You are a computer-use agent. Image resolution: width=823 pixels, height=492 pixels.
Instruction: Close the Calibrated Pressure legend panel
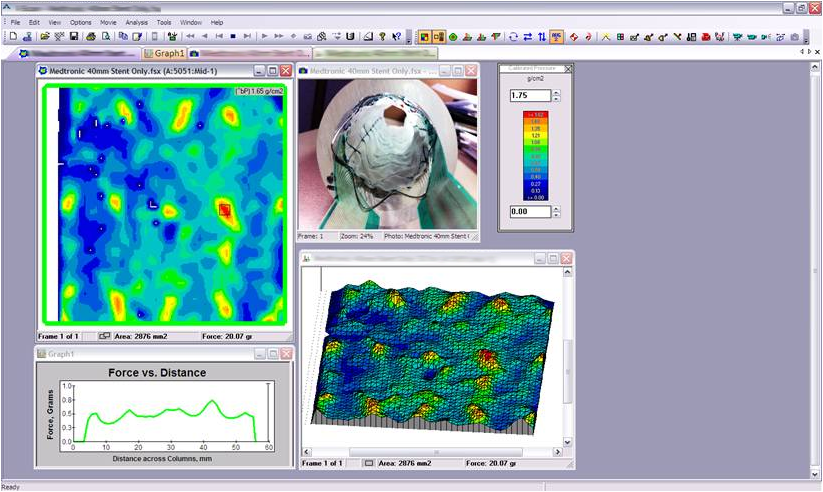[x=569, y=69]
